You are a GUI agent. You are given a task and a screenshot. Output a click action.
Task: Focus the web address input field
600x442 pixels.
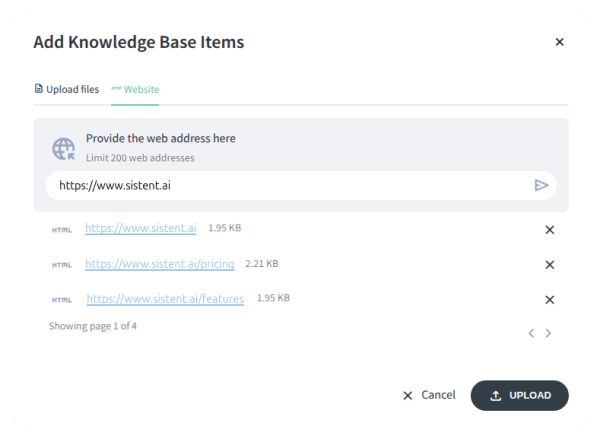[x=291, y=186]
